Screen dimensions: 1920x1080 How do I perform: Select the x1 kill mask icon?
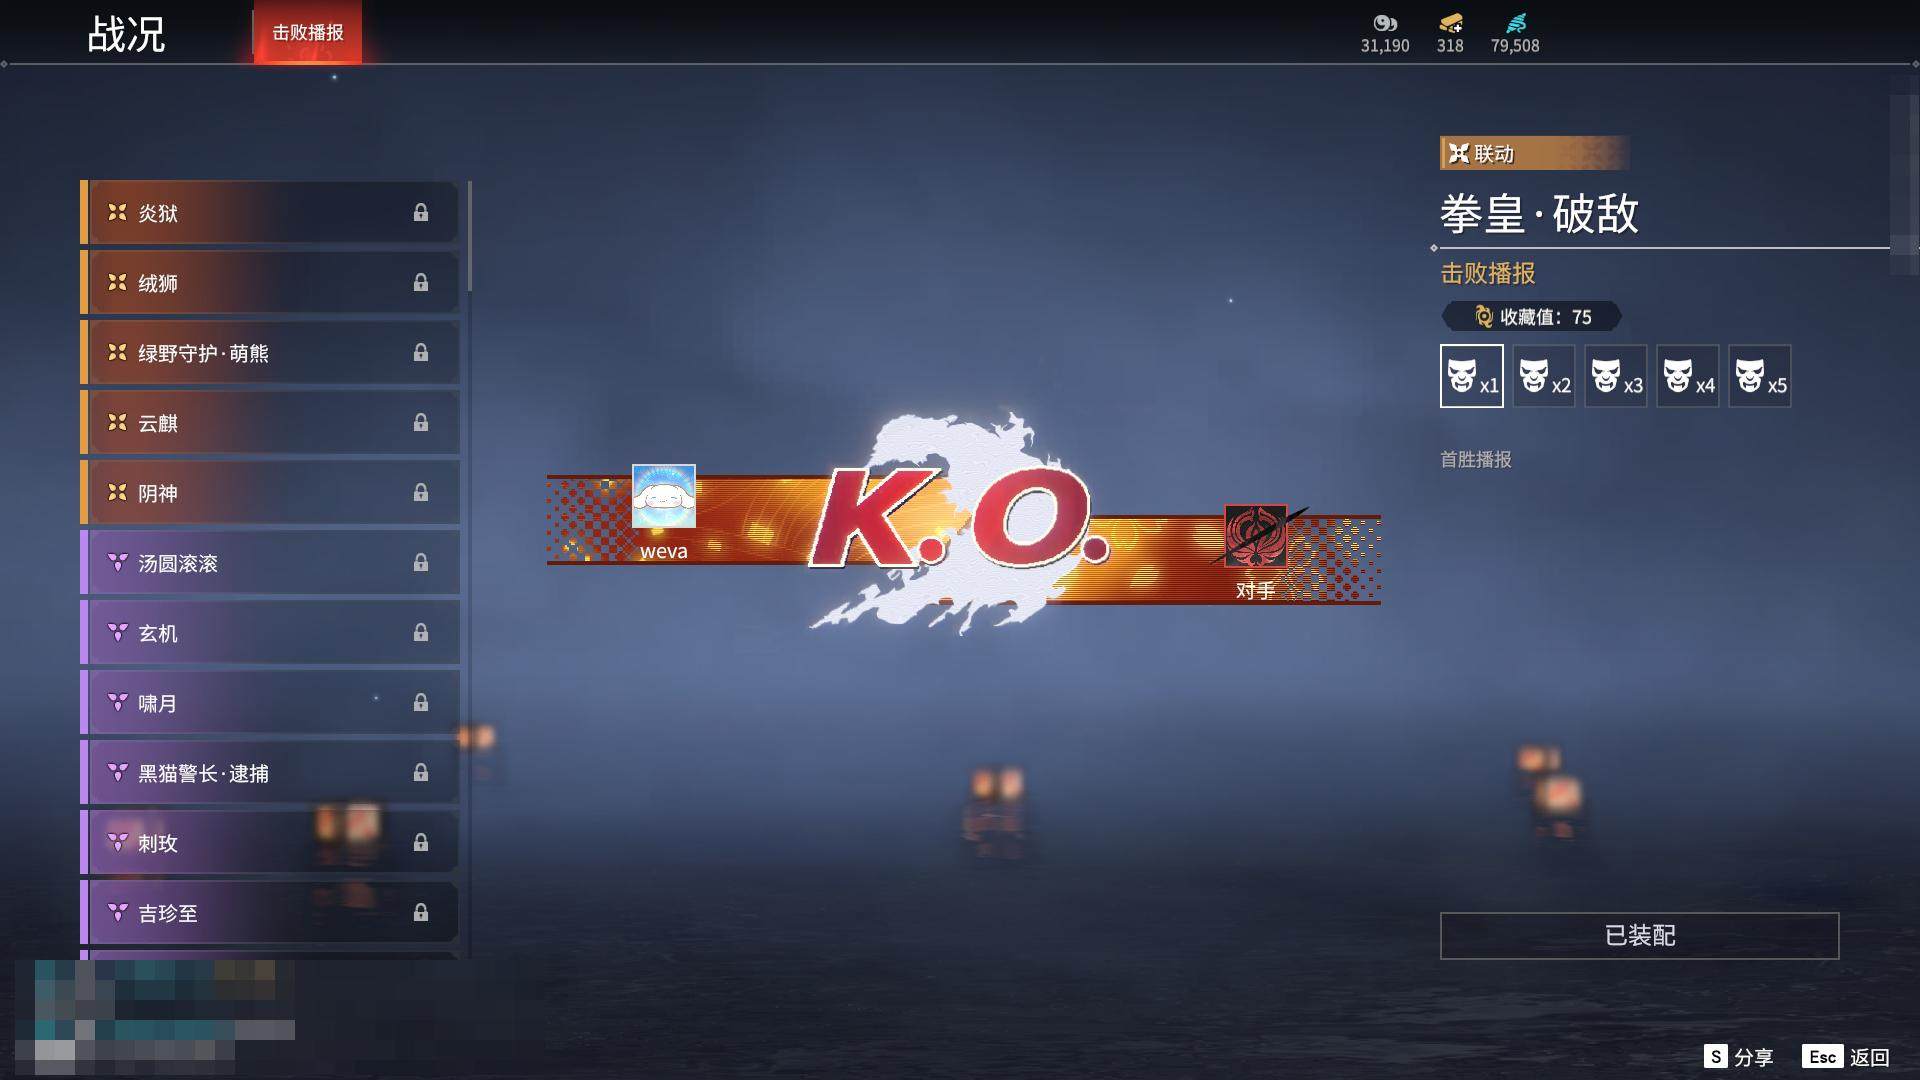click(x=1471, y=376)
